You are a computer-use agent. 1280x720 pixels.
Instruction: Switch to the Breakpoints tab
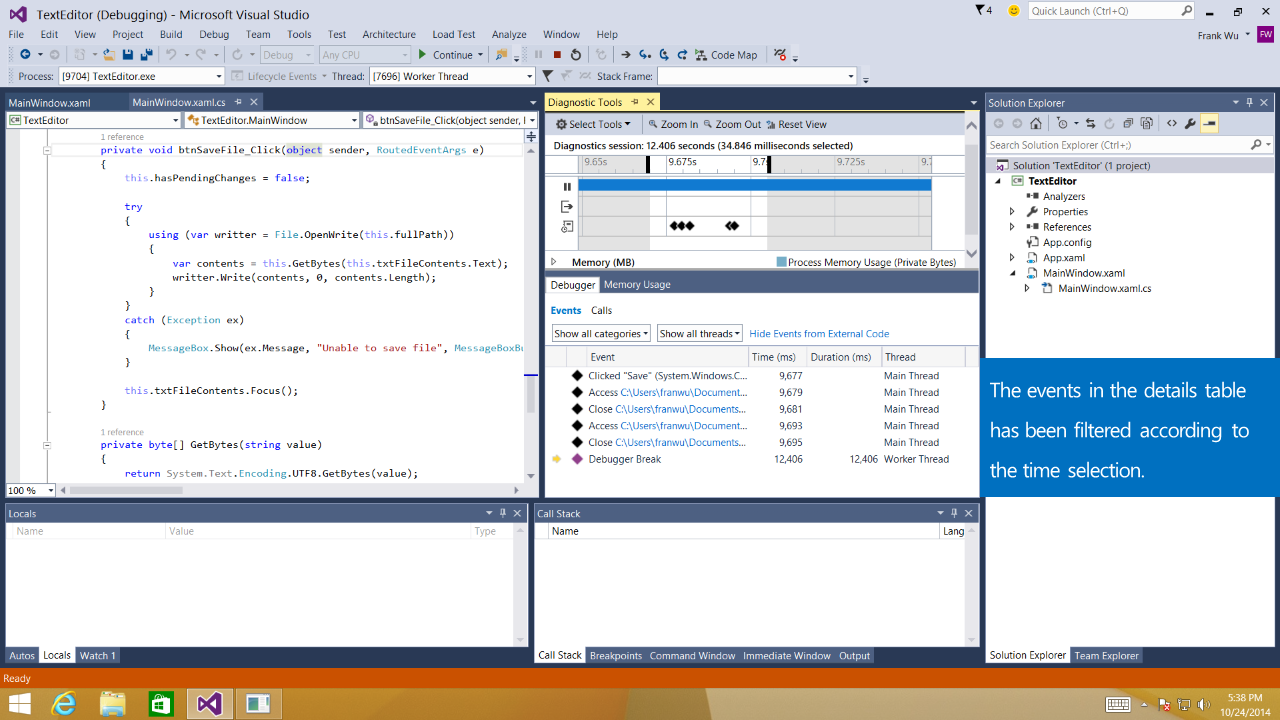coord(615,655)
